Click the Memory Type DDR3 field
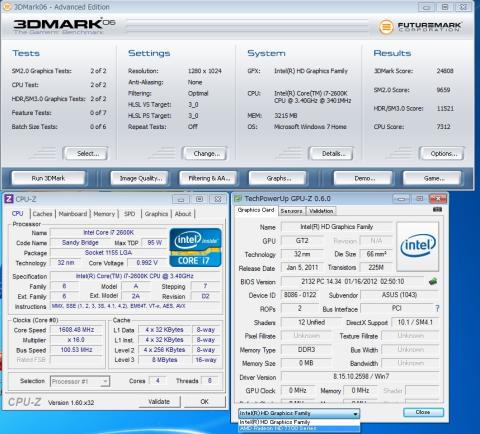The height and width of the screenshot is (434, 480). [306, 349]
